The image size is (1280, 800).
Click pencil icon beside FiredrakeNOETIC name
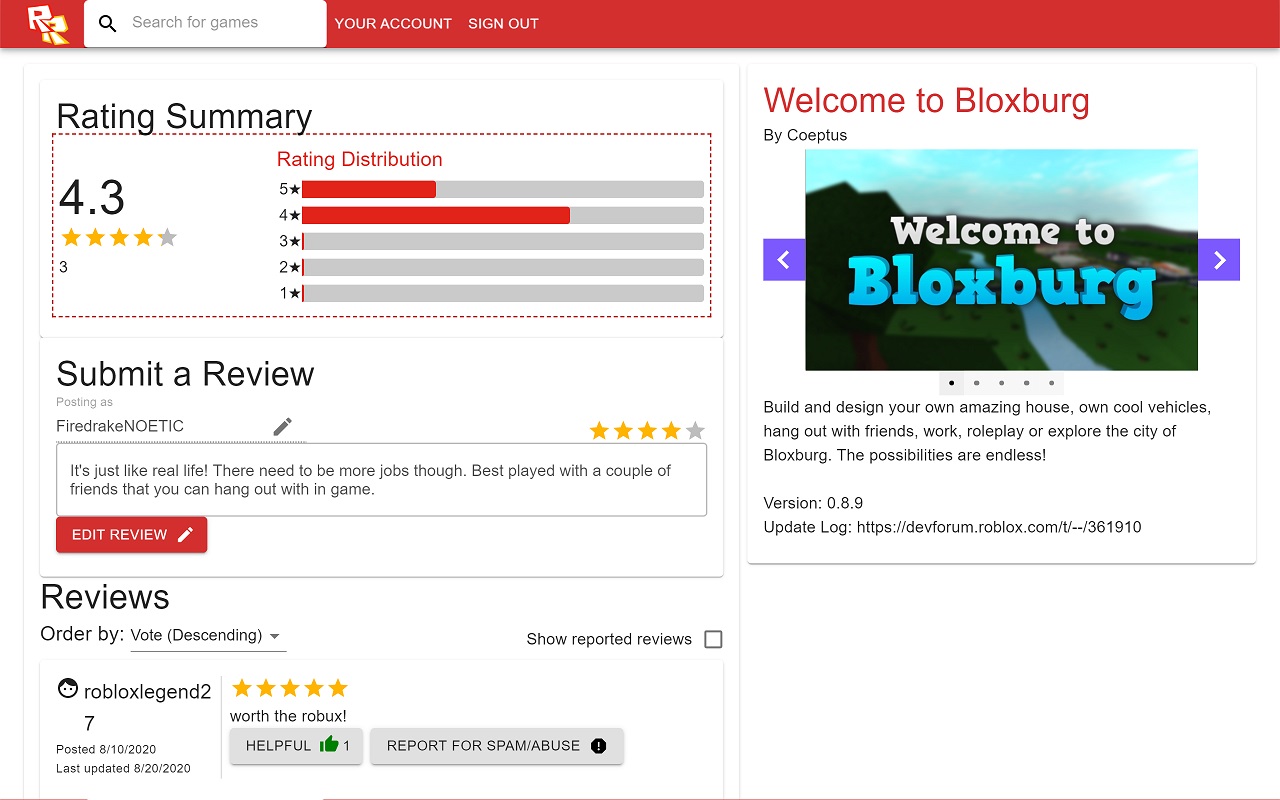(x=283, y=427)
